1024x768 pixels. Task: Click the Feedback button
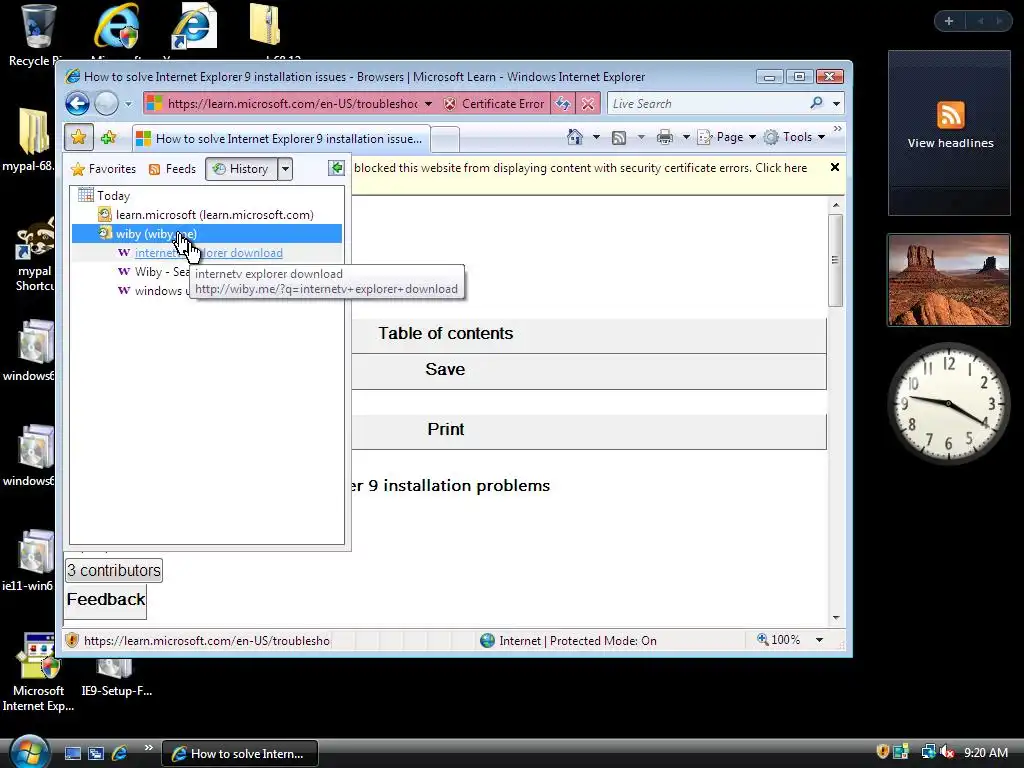106,600
